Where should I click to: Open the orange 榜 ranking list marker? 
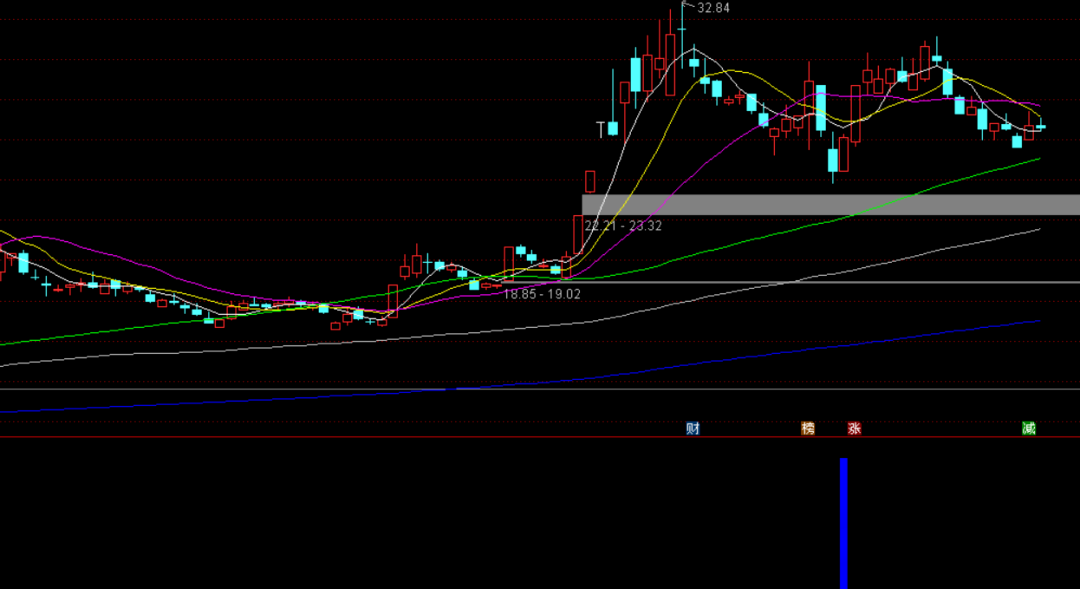[x=808, y=429]
